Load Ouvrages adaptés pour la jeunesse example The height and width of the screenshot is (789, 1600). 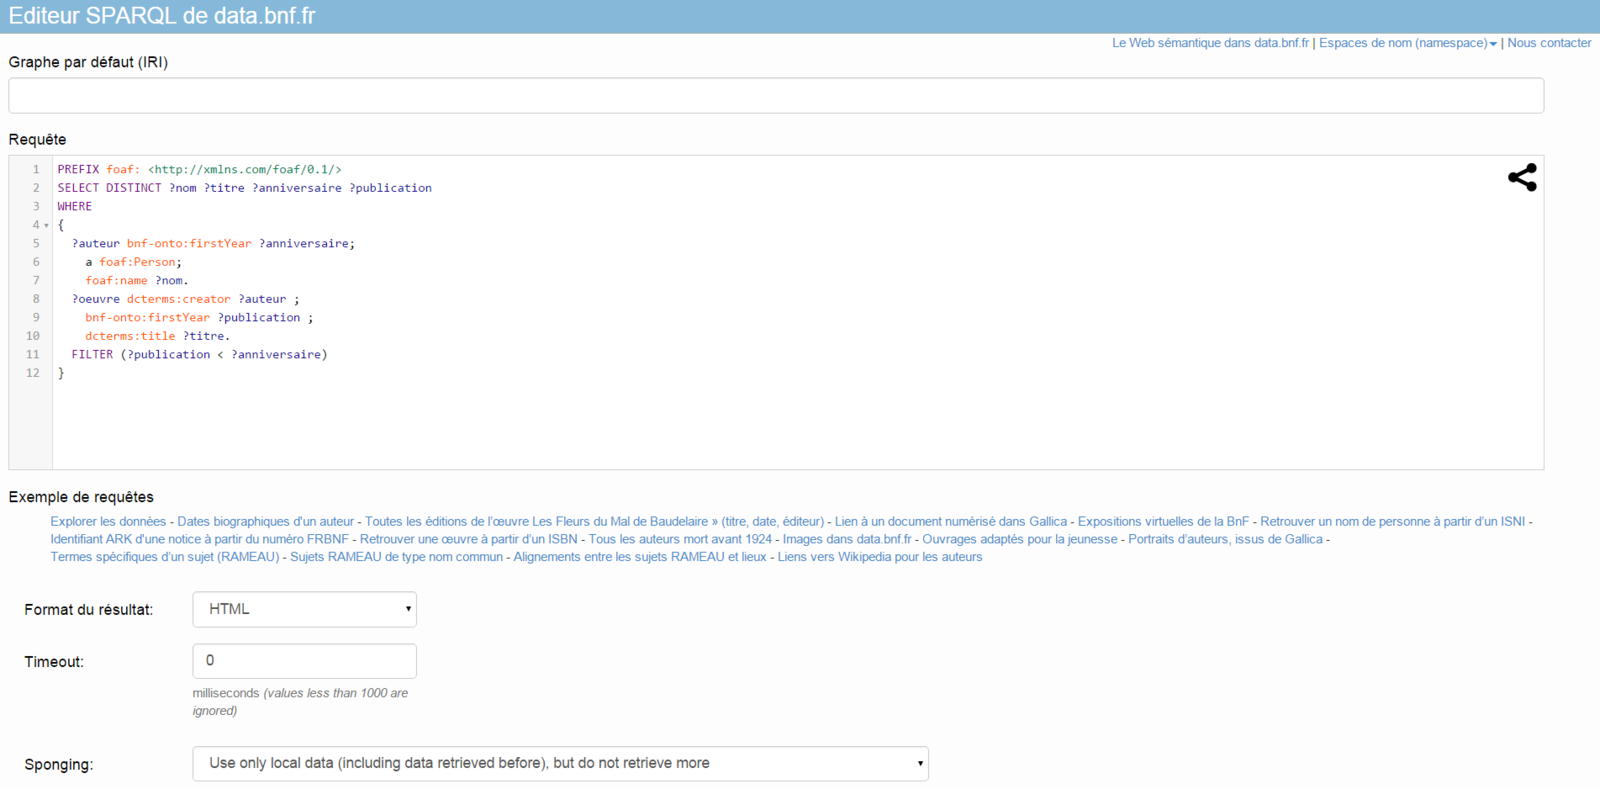point(1020,539)
